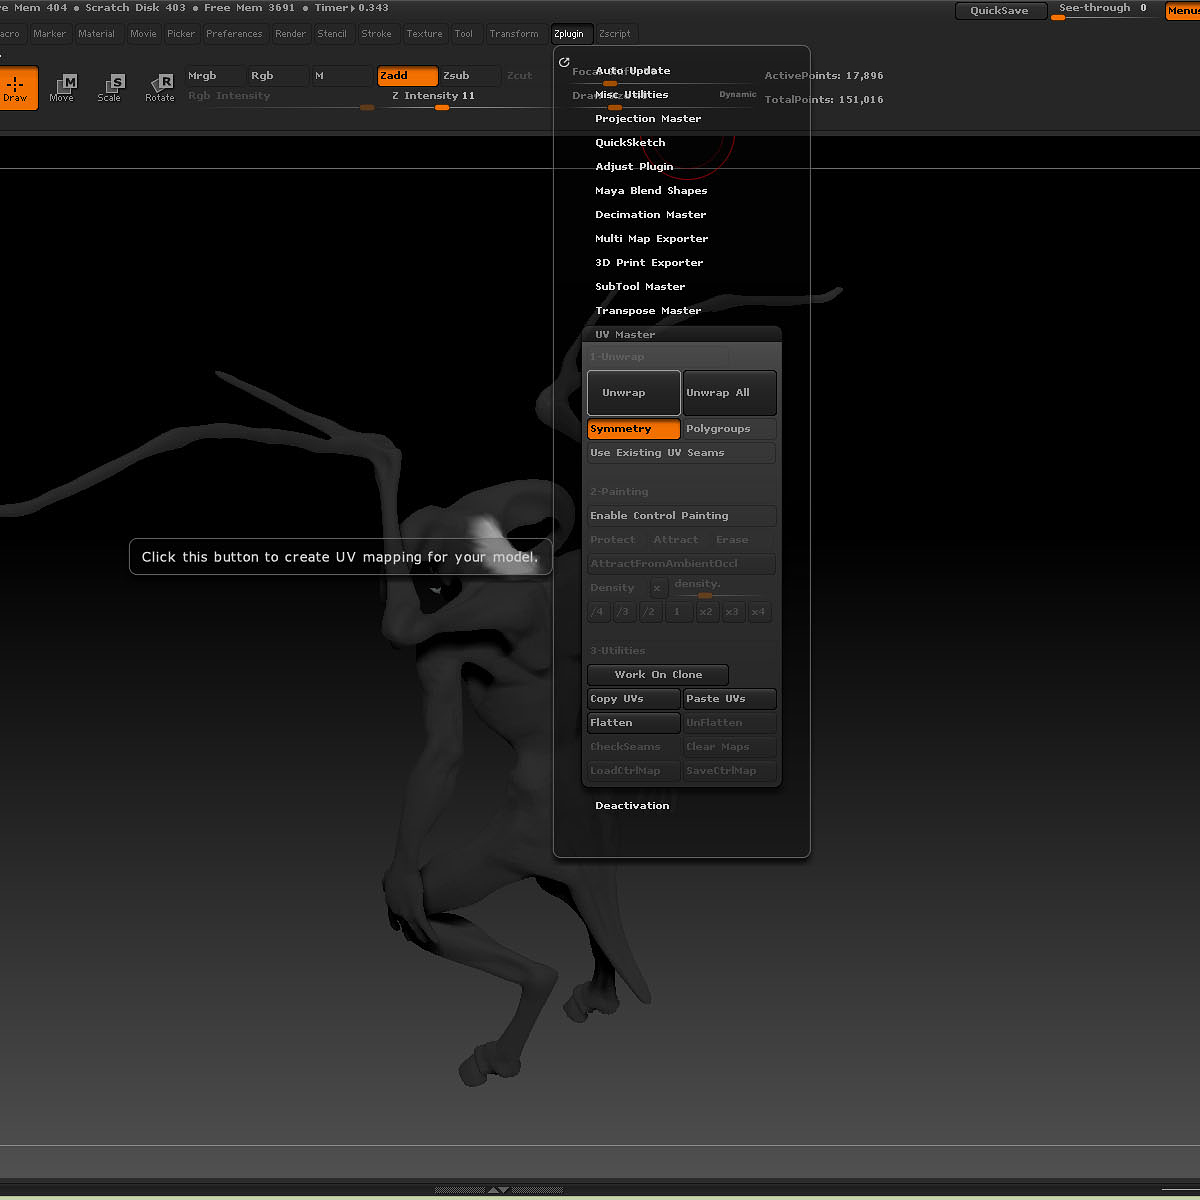Pick the Rotate tool icon

[x=160, y=87]
